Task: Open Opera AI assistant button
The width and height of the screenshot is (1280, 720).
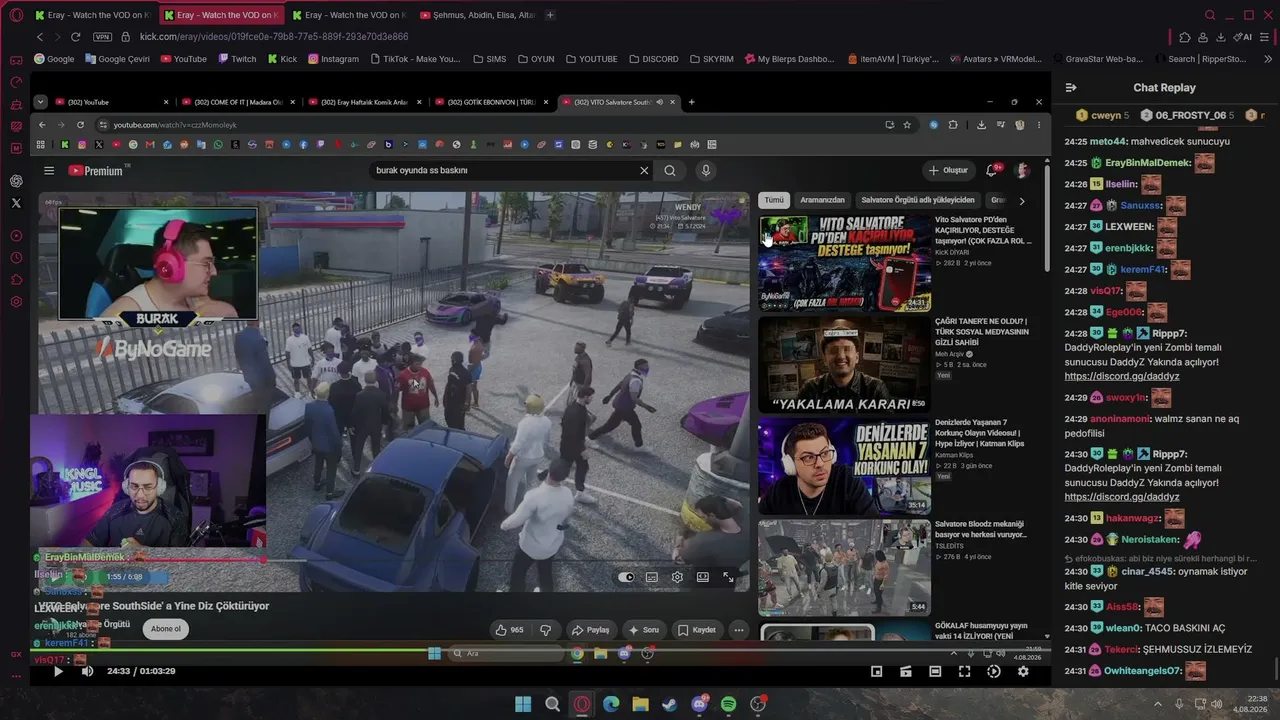Action: pos(1243,37)
